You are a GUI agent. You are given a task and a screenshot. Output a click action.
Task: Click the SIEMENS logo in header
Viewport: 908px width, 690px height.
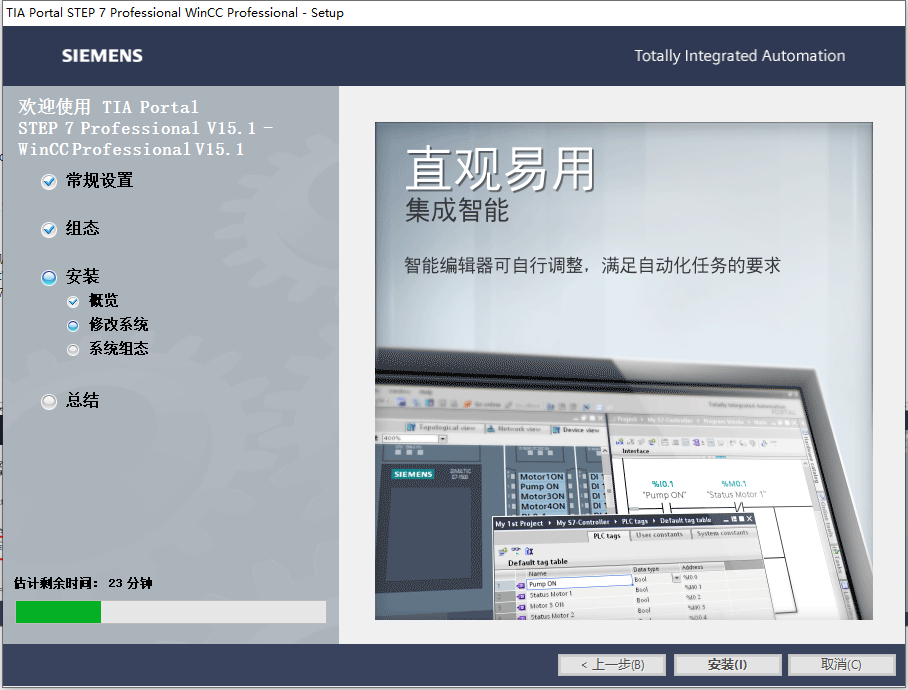click(x=102, y=56)
